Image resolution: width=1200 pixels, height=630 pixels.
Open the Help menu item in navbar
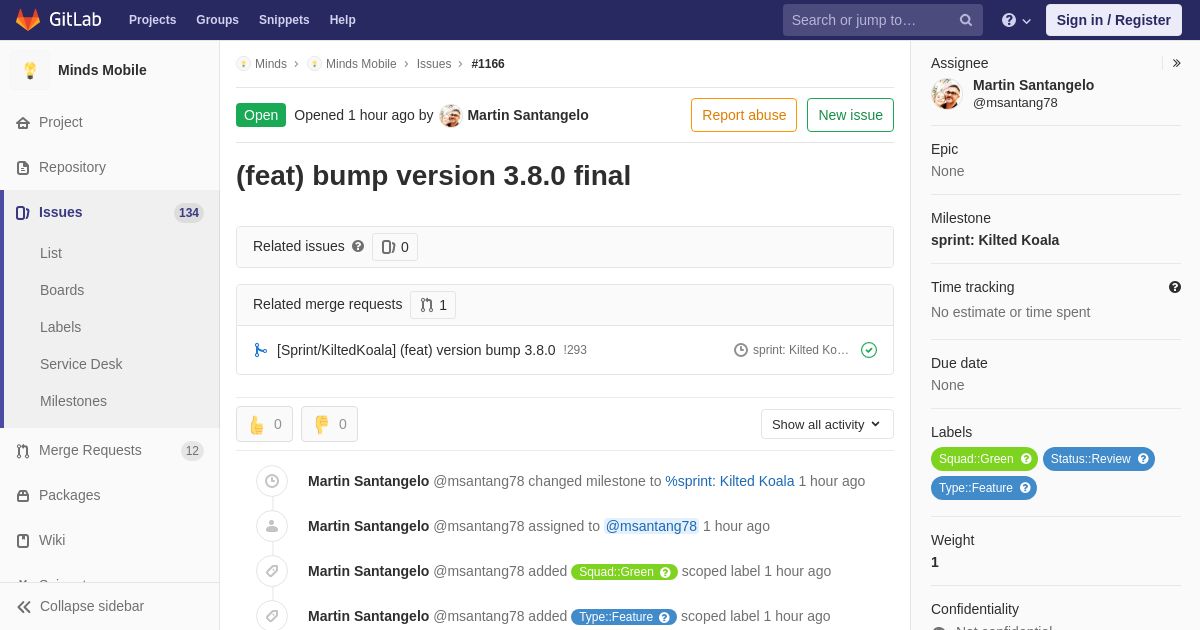(343, 20)
